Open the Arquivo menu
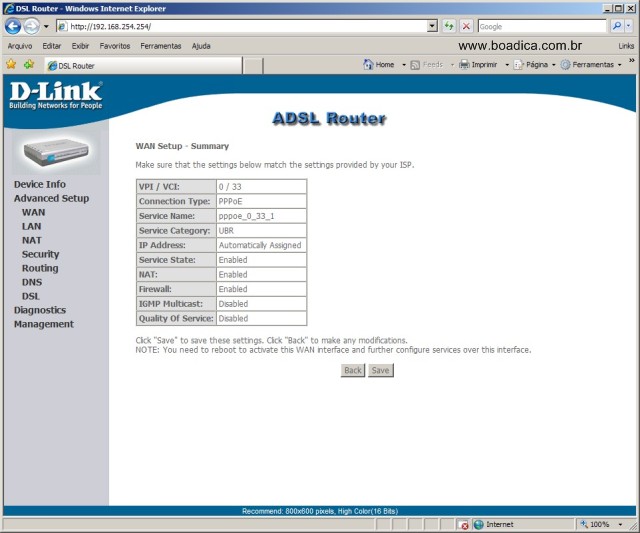The width and height of the screenshot is (640, 533). (20, 46)
